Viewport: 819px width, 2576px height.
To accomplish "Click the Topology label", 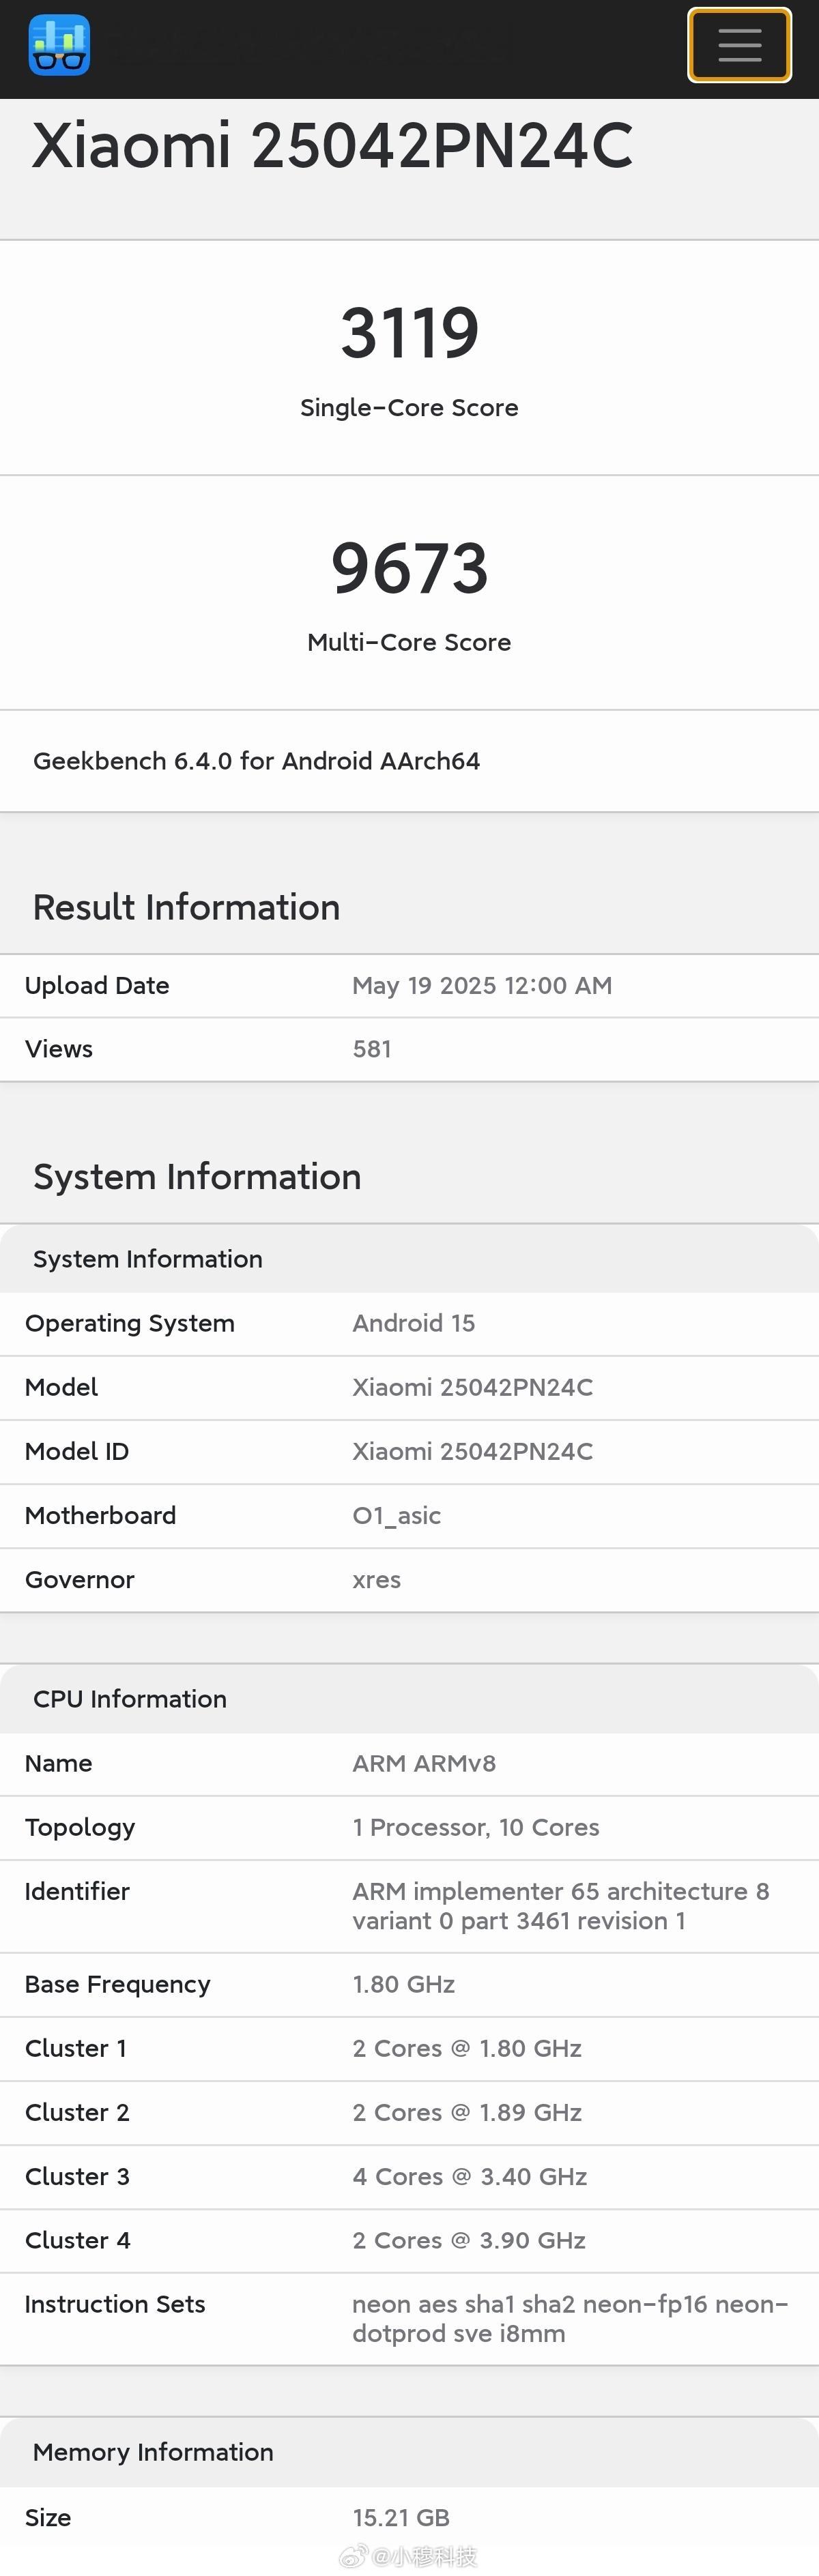I will pos(80,1828).
